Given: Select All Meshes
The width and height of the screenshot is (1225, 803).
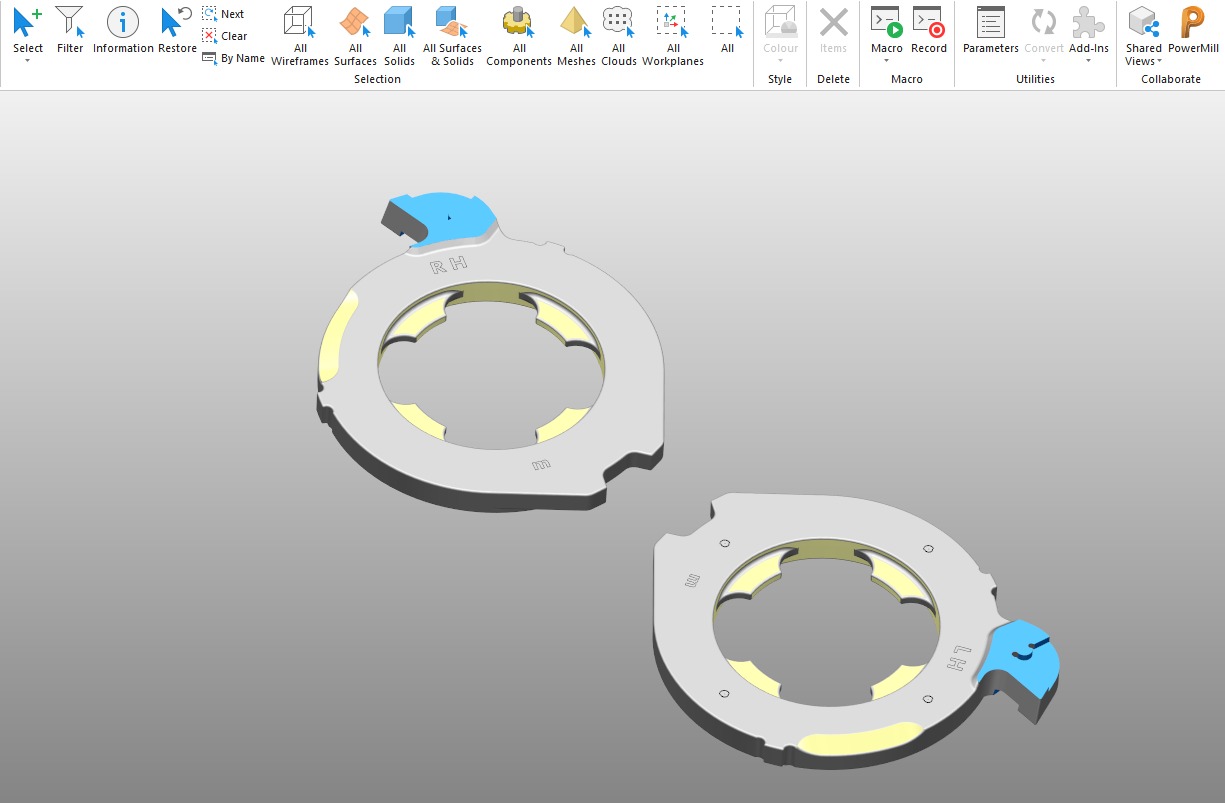Looking at the screenshot, I should (576, 35).
